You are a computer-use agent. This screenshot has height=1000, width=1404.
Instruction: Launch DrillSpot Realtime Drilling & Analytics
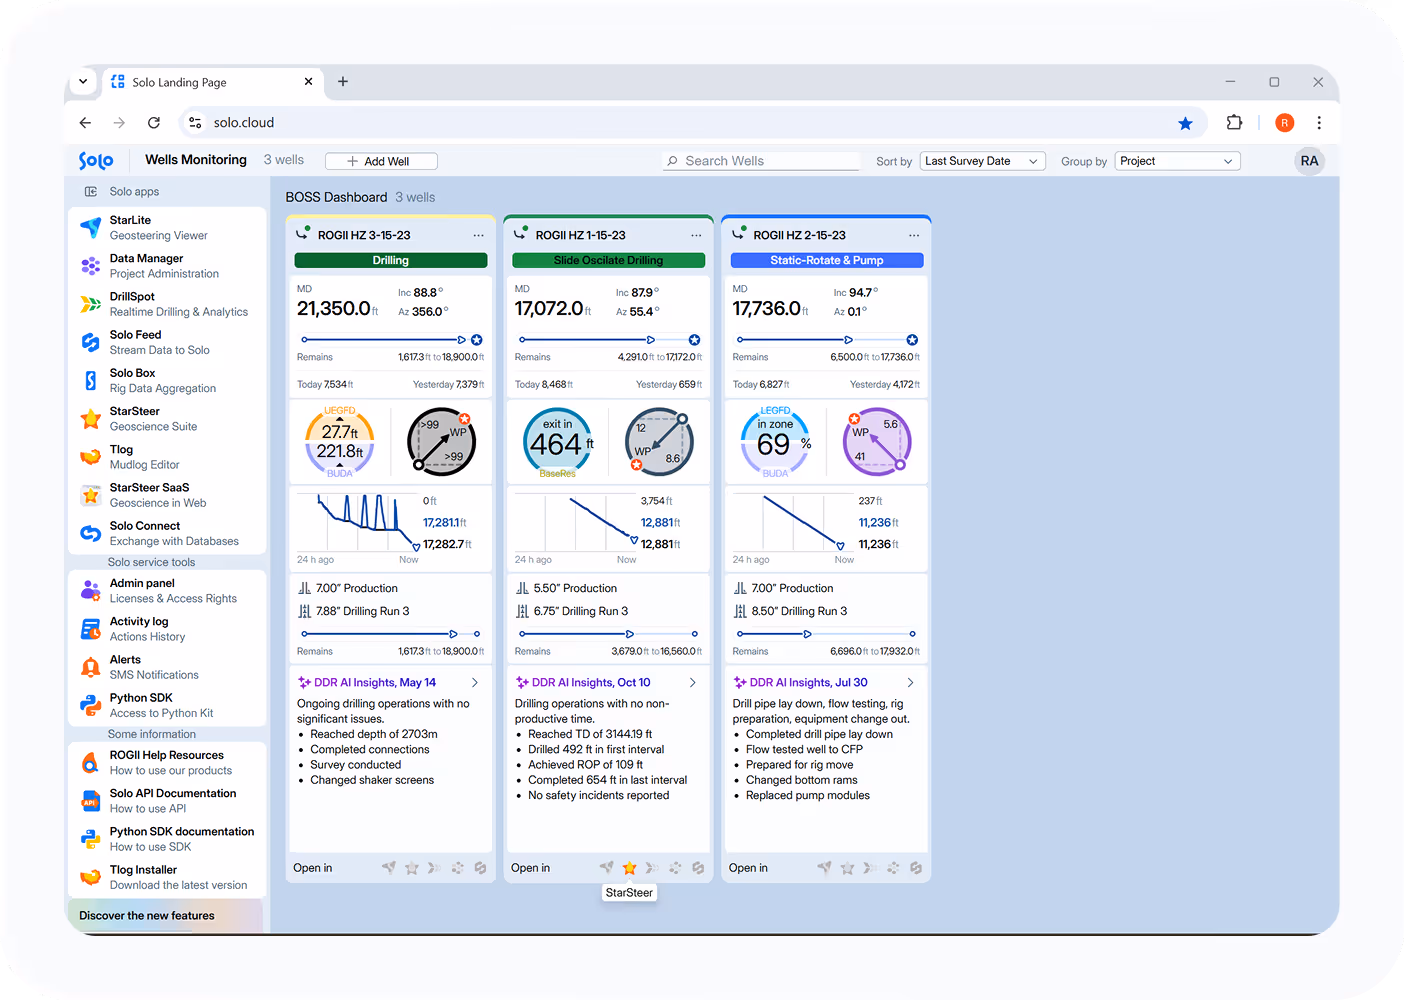(166, 304)
